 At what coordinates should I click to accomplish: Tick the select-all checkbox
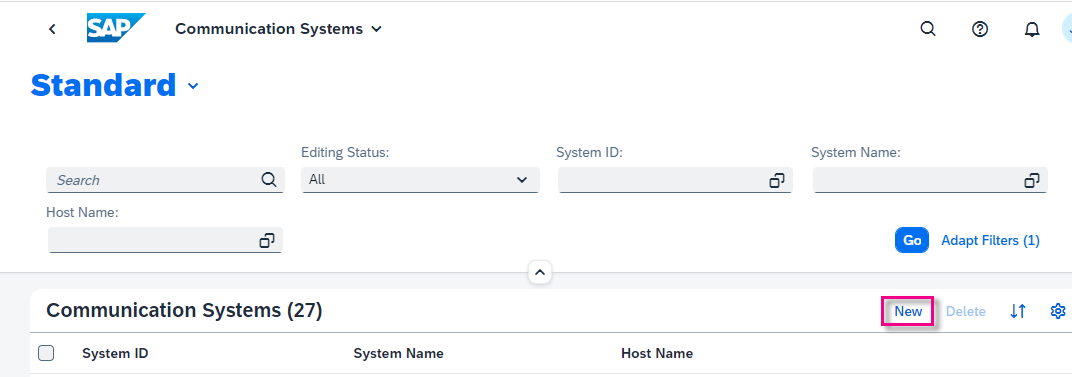pos(46,353)
